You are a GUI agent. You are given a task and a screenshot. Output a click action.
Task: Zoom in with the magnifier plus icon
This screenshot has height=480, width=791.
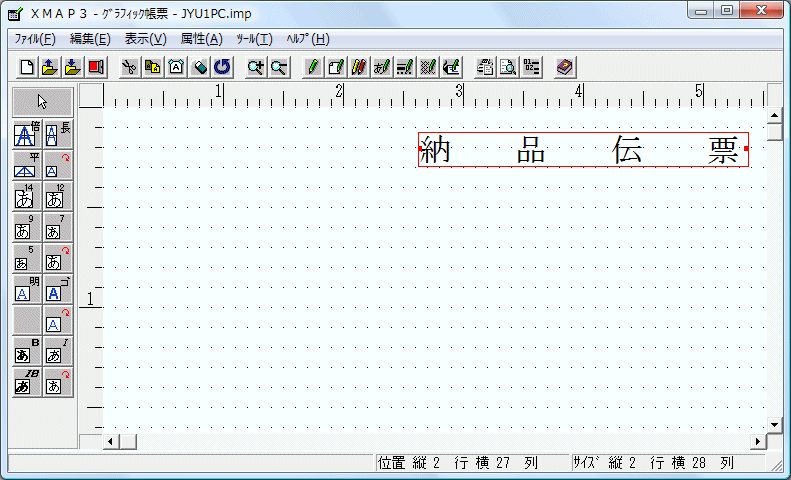[x=256, y=67]
